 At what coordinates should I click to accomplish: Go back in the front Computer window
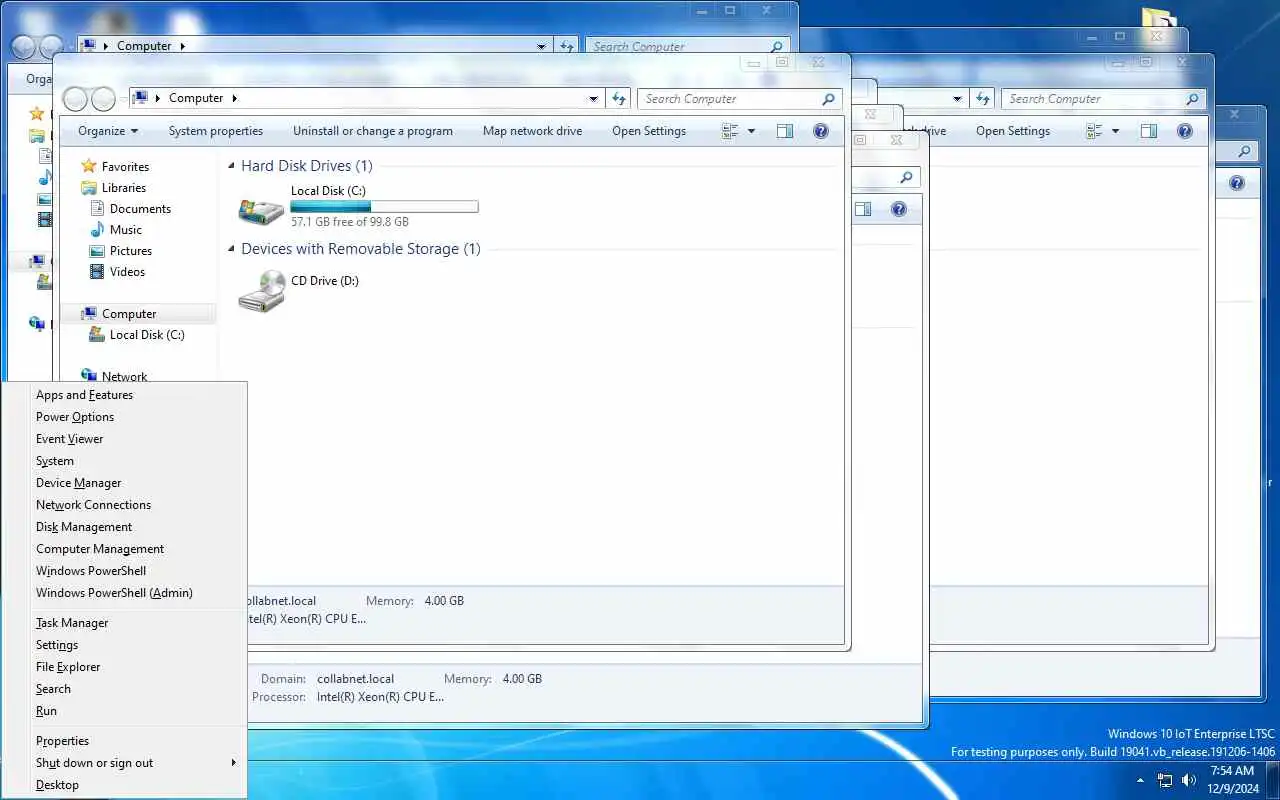pos(75,99)
